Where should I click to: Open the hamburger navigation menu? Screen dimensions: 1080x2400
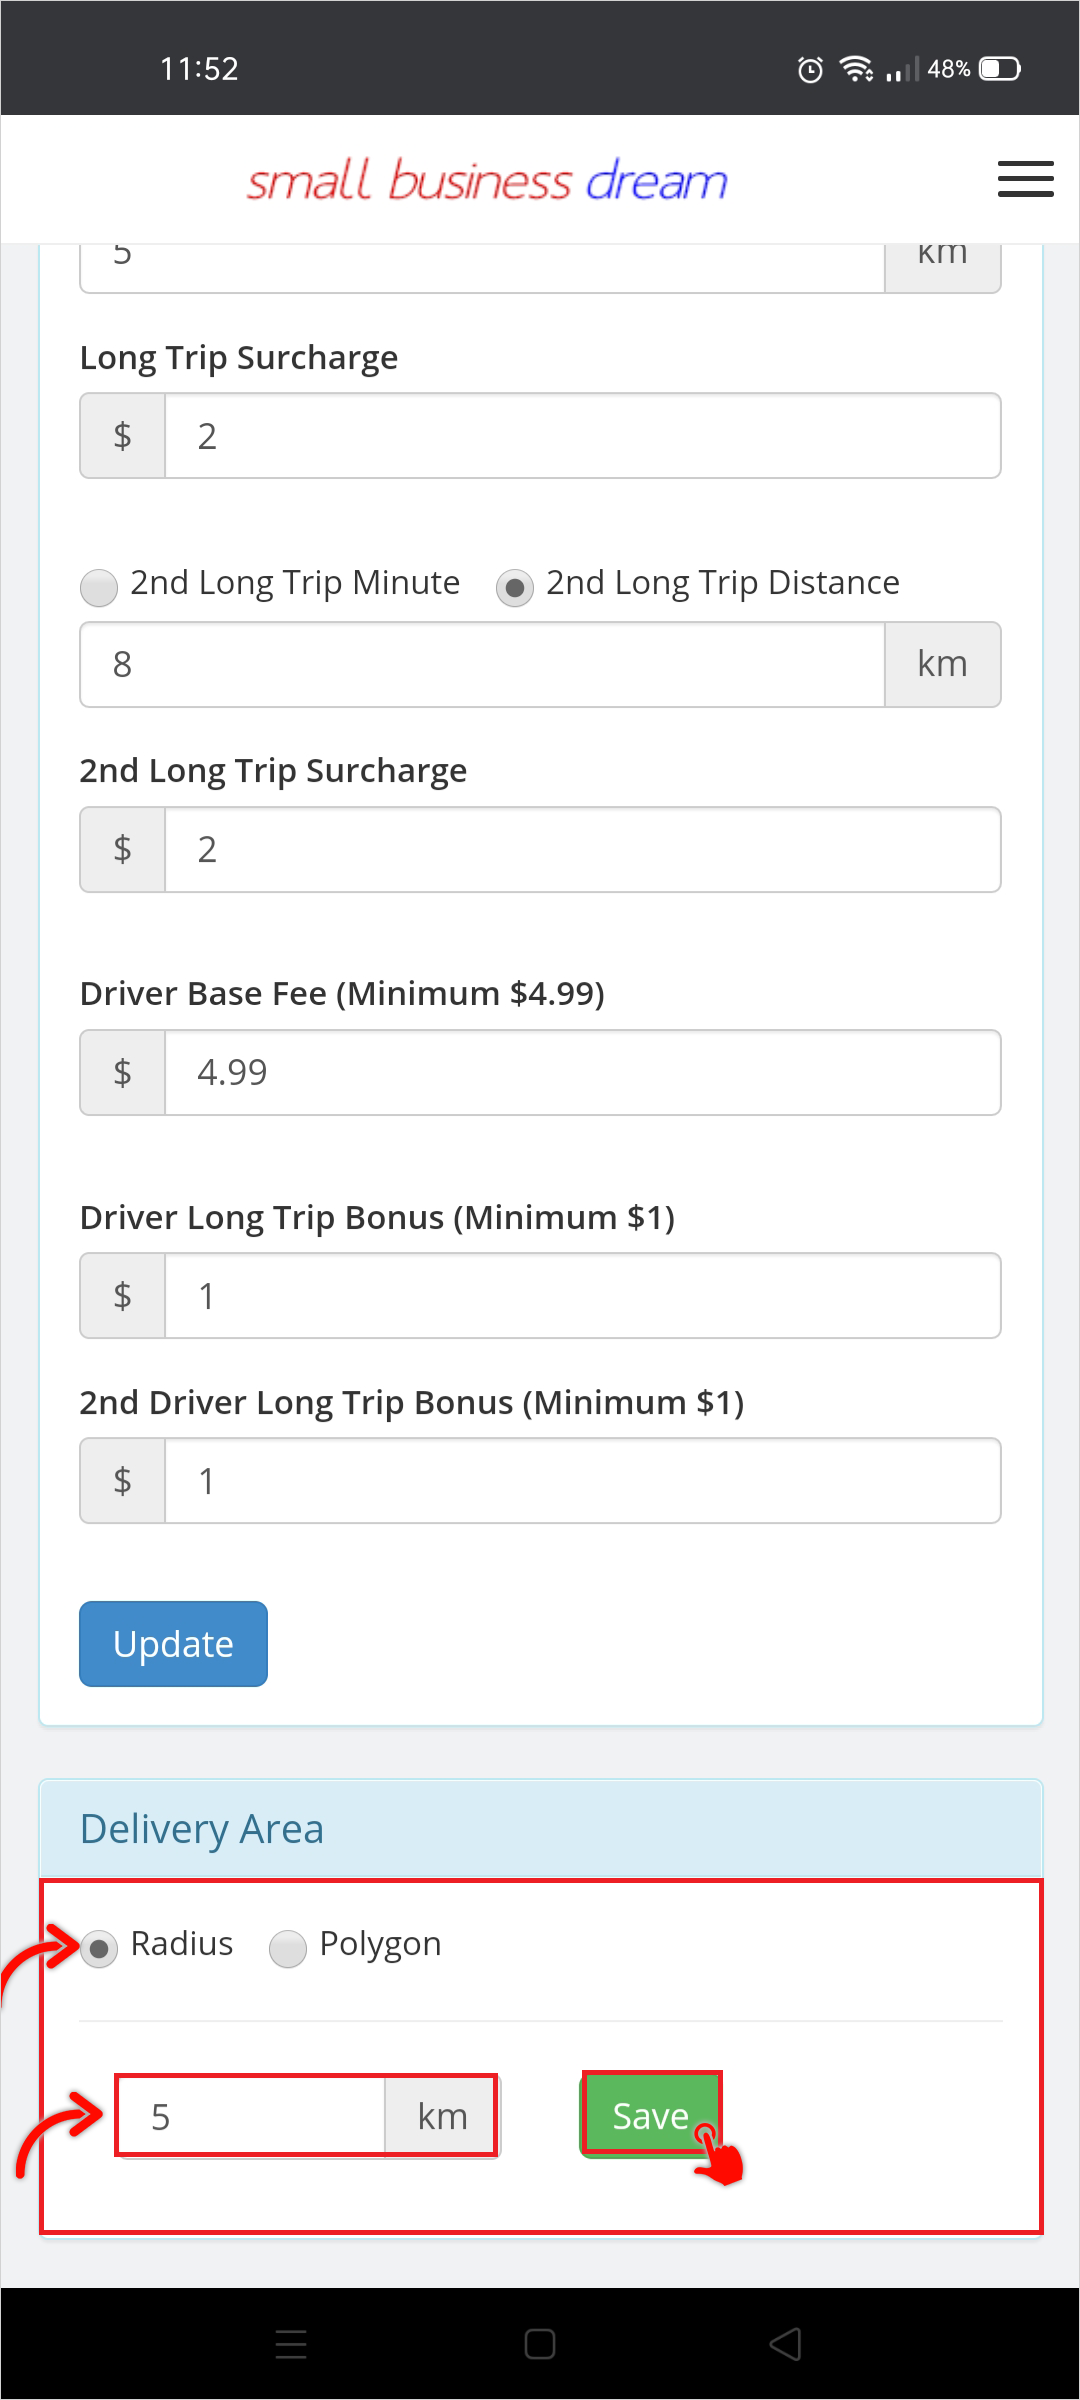tap(1025, 178)
